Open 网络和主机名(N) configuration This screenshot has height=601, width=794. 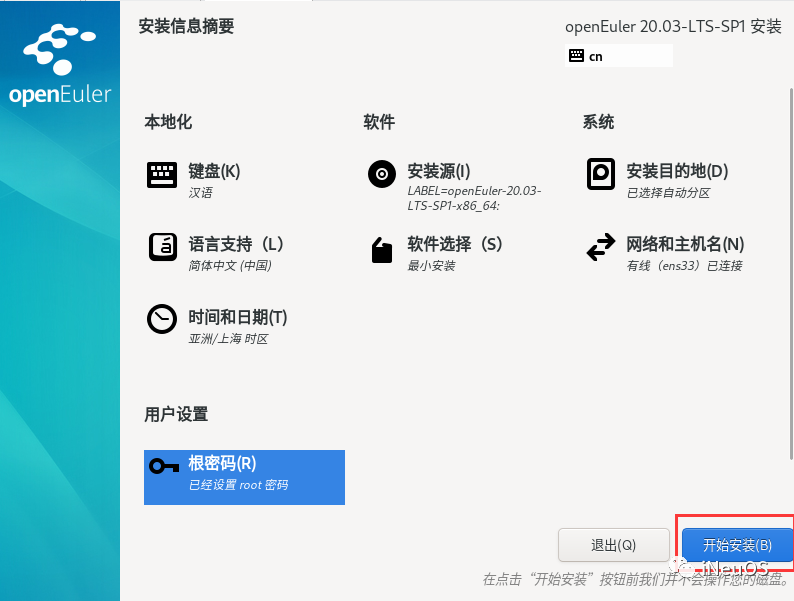(685, 244)
